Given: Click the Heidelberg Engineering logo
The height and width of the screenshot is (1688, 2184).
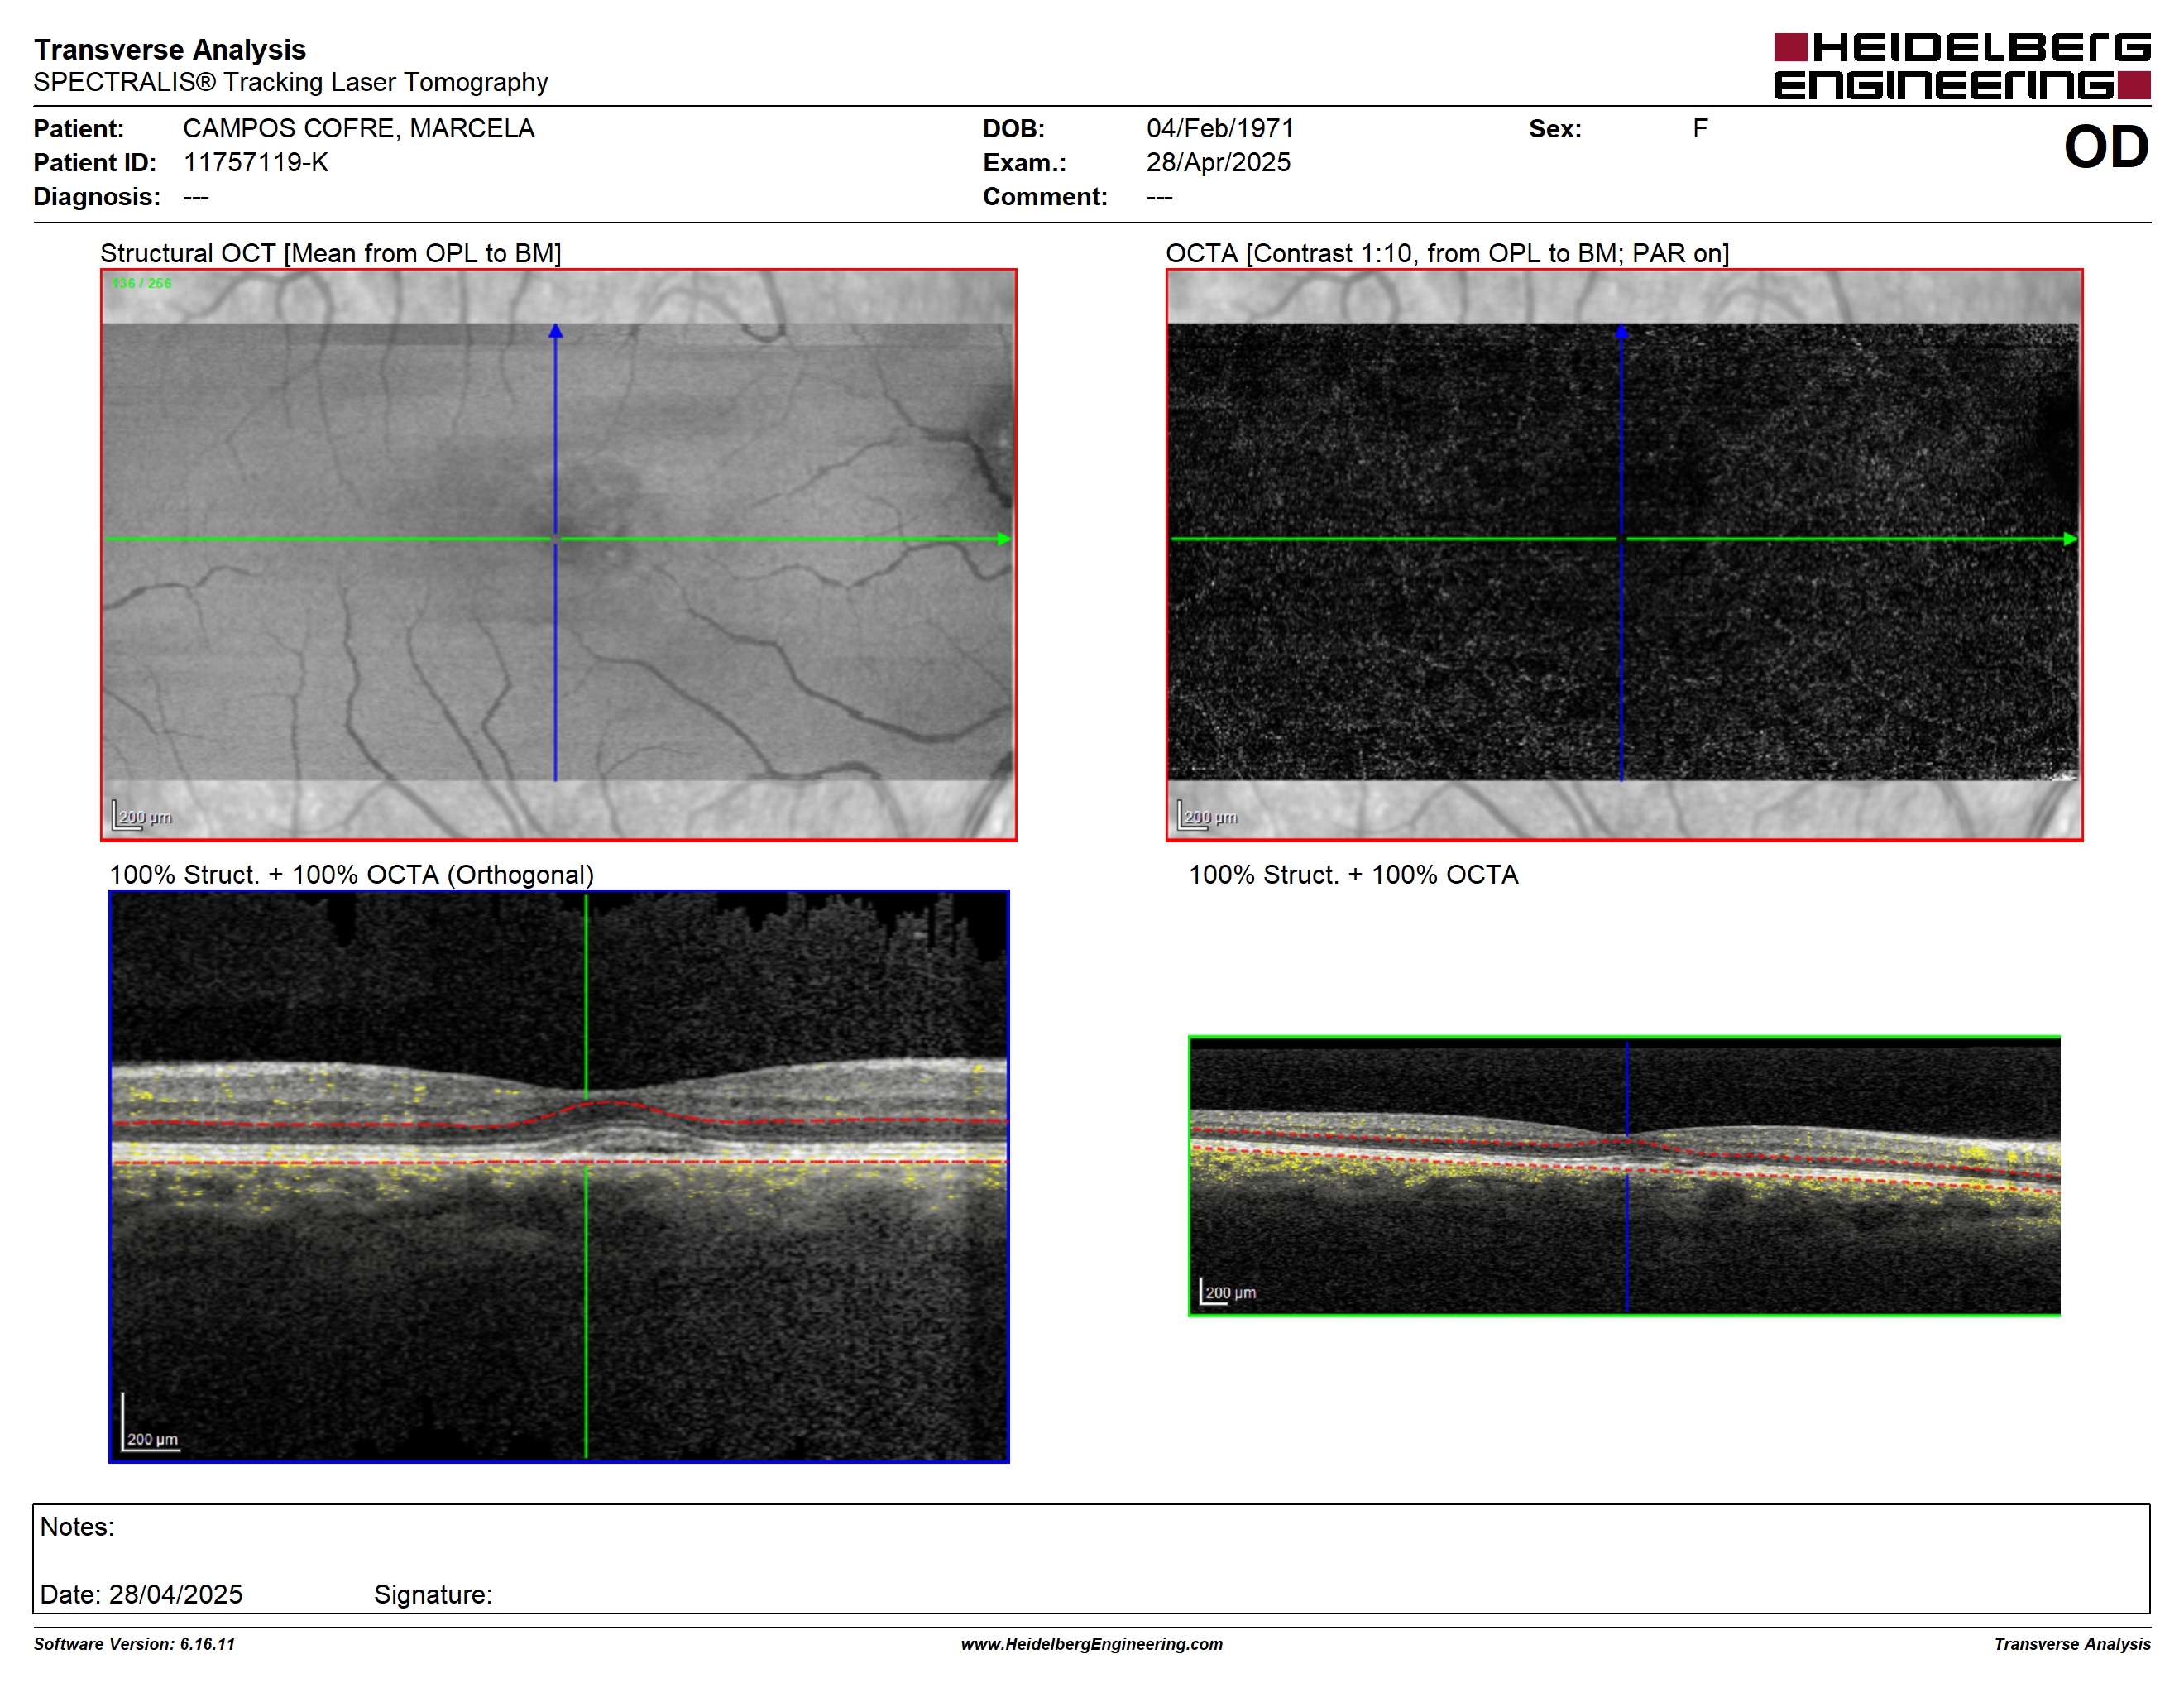Looking at the screenshot, I should (1961, 66).
